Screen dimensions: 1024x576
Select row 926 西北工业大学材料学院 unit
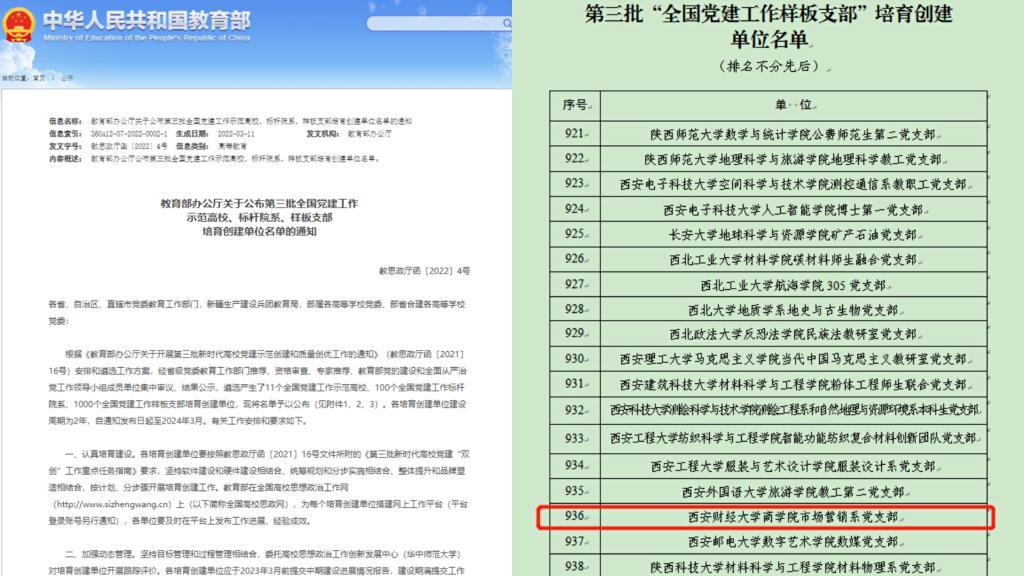[793, 259]
